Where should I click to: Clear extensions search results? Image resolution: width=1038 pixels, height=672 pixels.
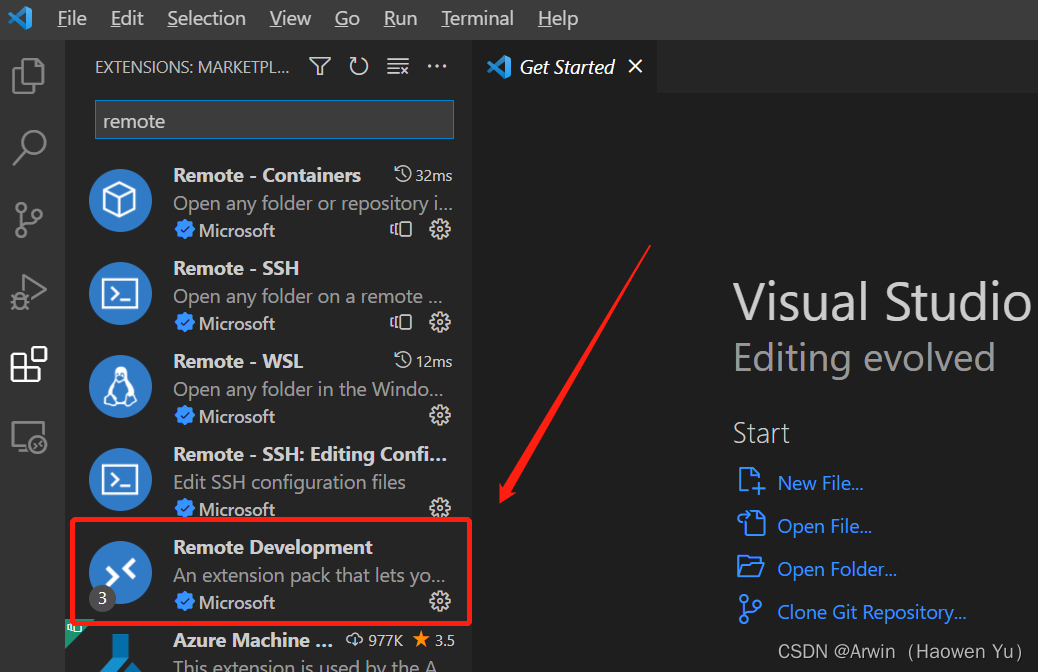click(398, 66)
